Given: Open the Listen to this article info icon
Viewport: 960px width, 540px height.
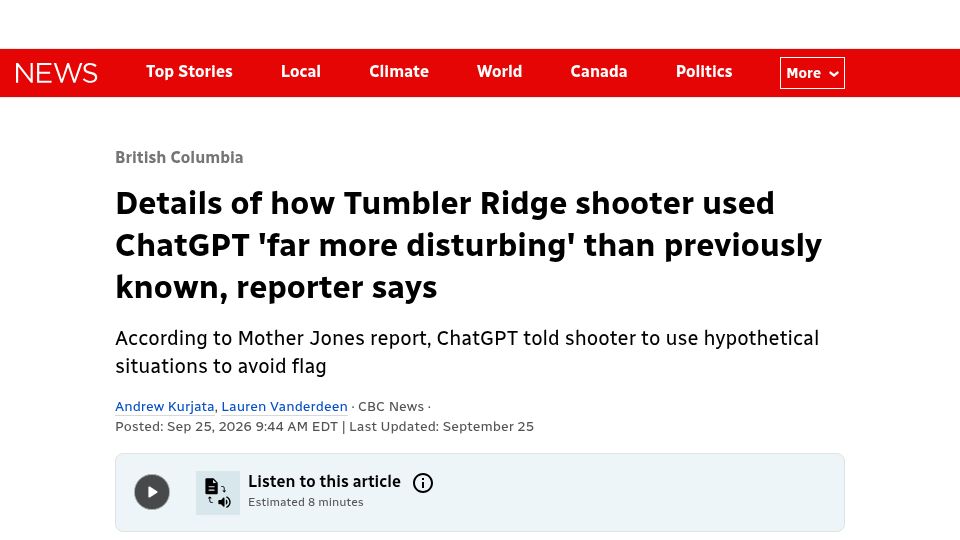Looking at the screenshot, I should pyautogui.click(x=423, y=483).
